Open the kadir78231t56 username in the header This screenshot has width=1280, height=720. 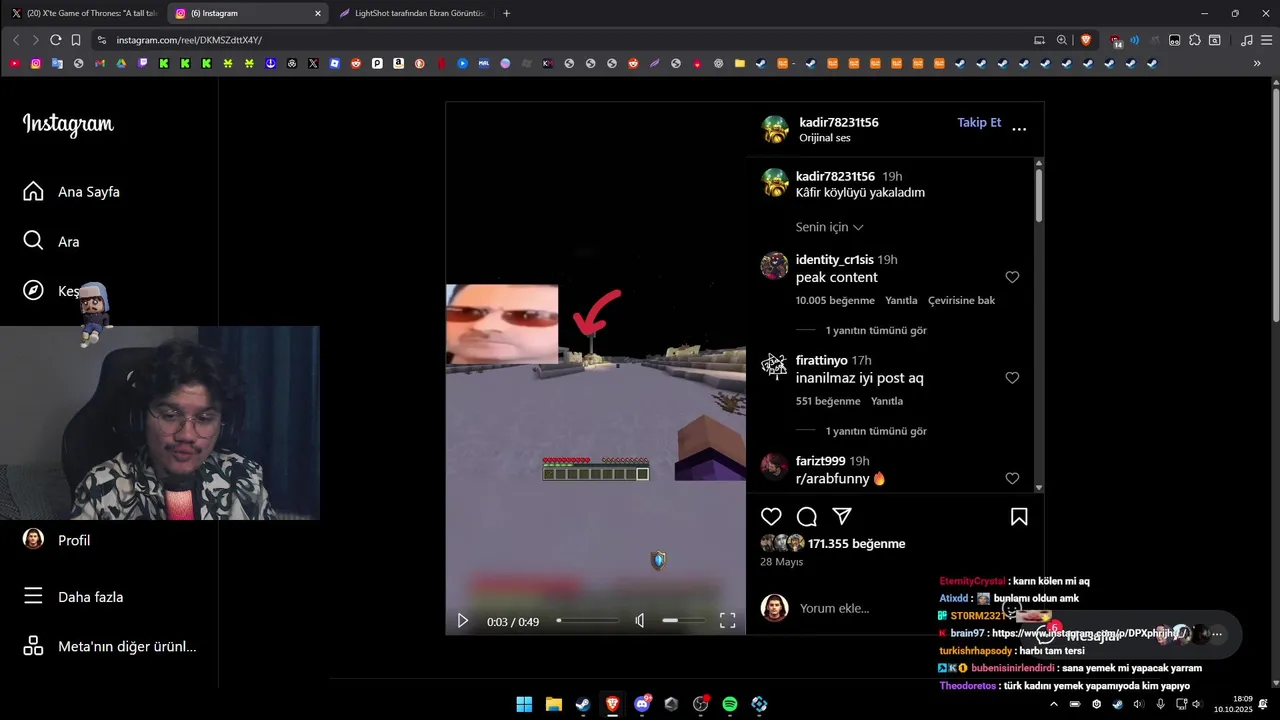coord(838,122)
